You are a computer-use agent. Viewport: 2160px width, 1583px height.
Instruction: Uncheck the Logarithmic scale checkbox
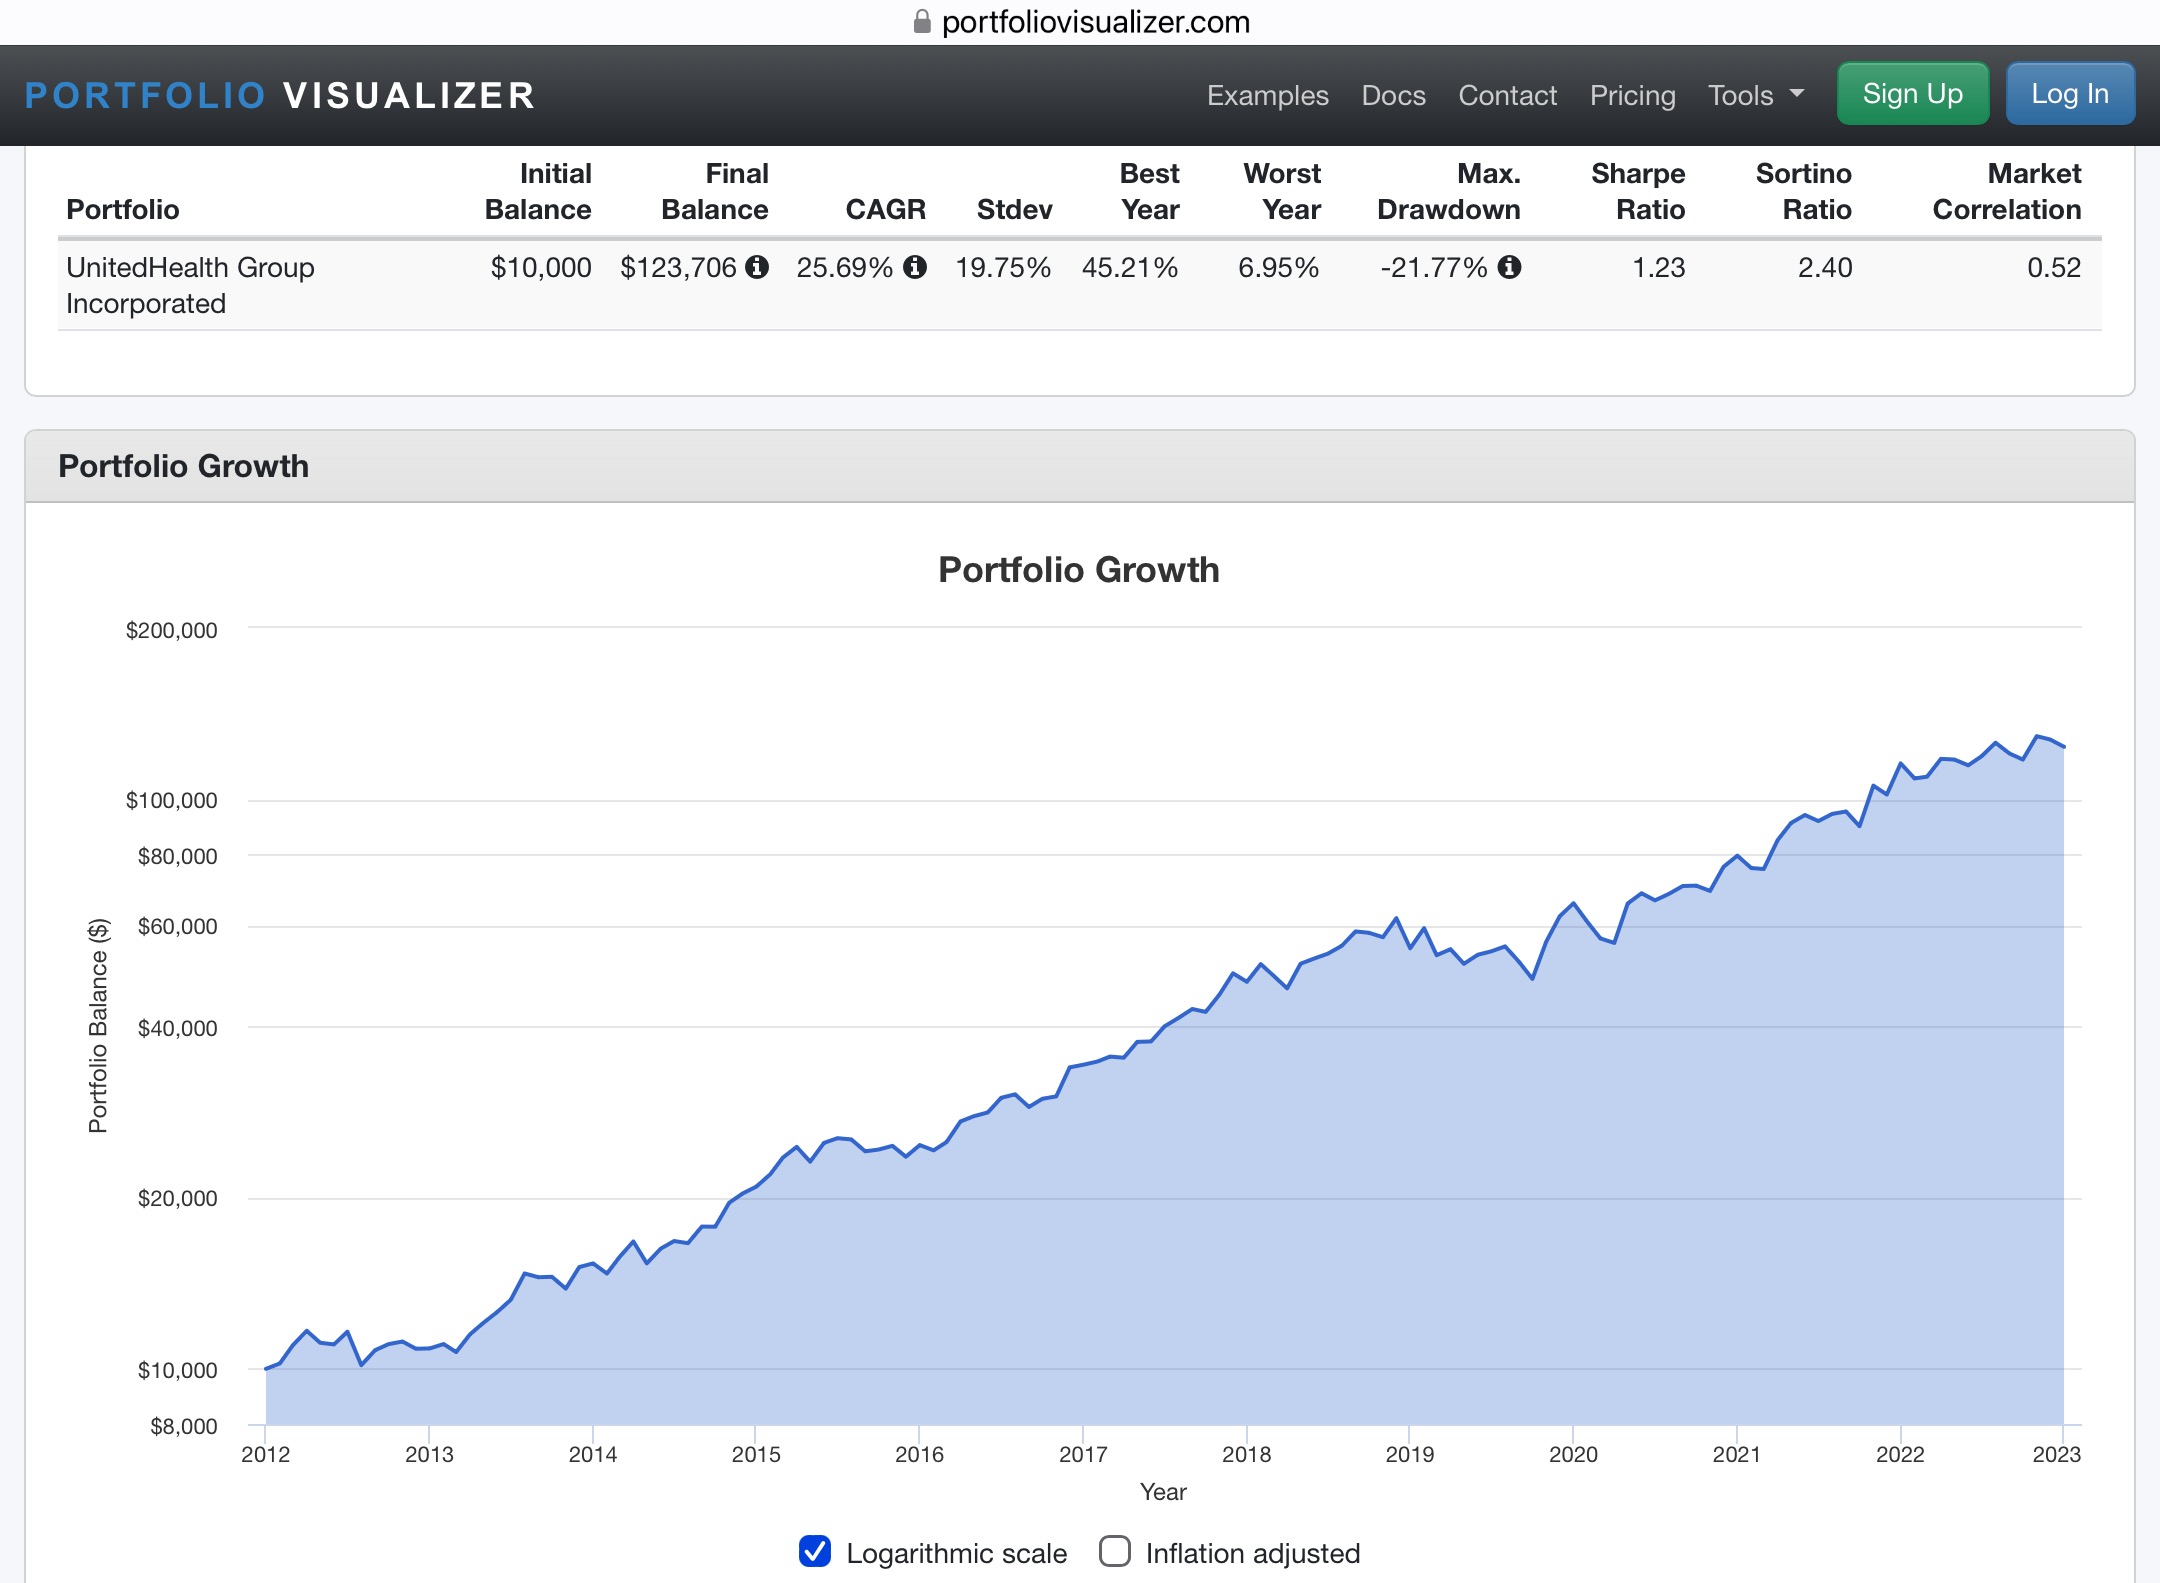click(x=815, y=1551)
